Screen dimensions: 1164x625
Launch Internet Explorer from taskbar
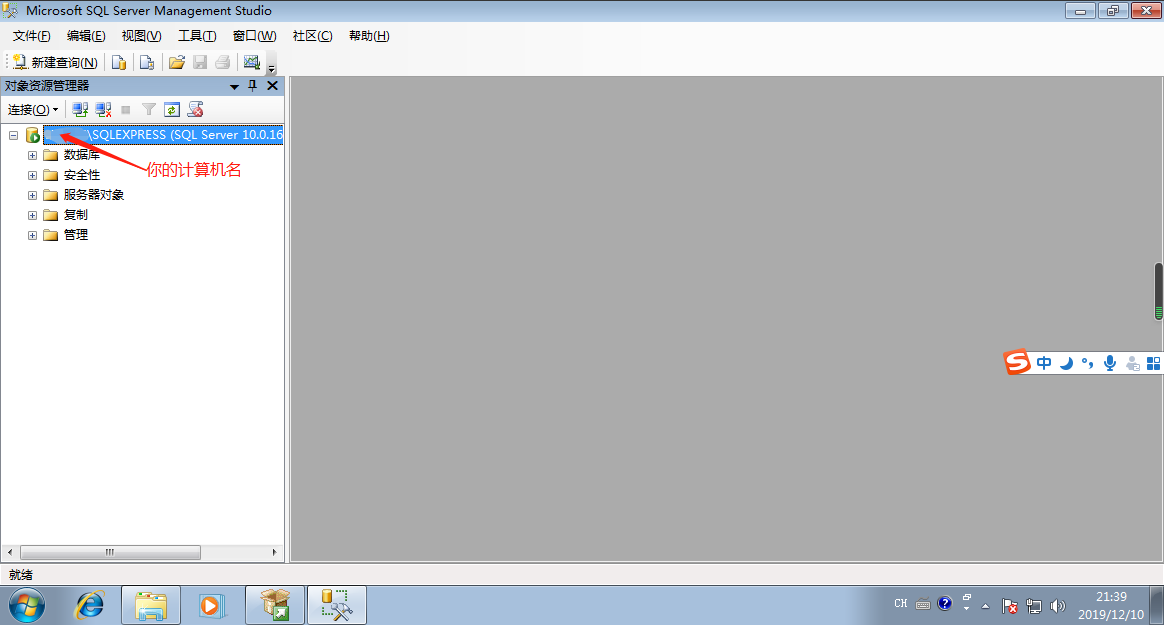[90, 605]
